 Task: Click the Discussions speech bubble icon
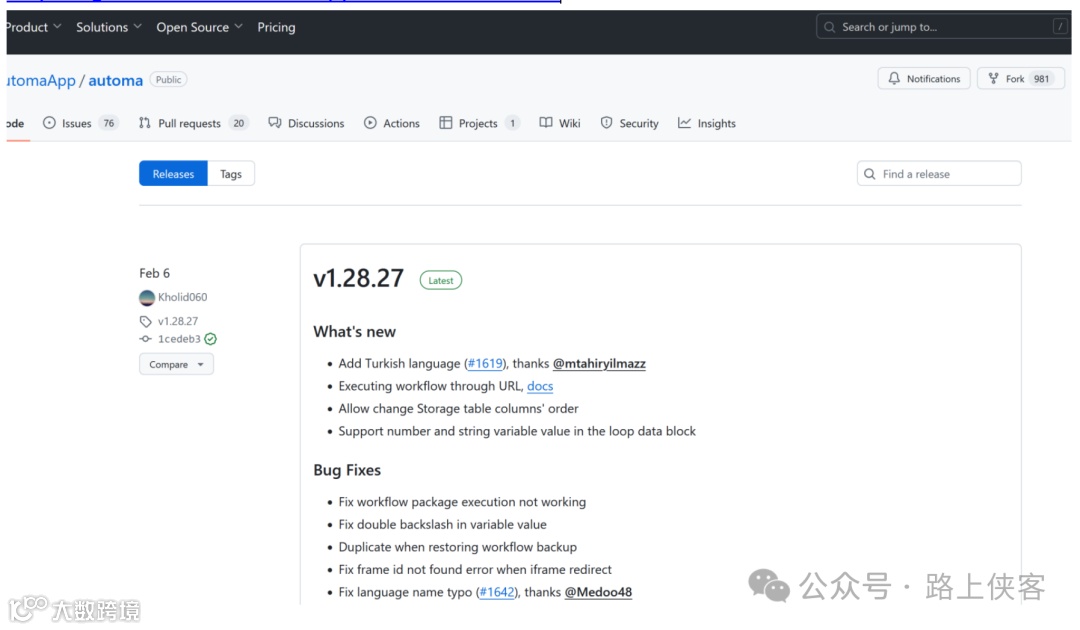pos(275,123)
